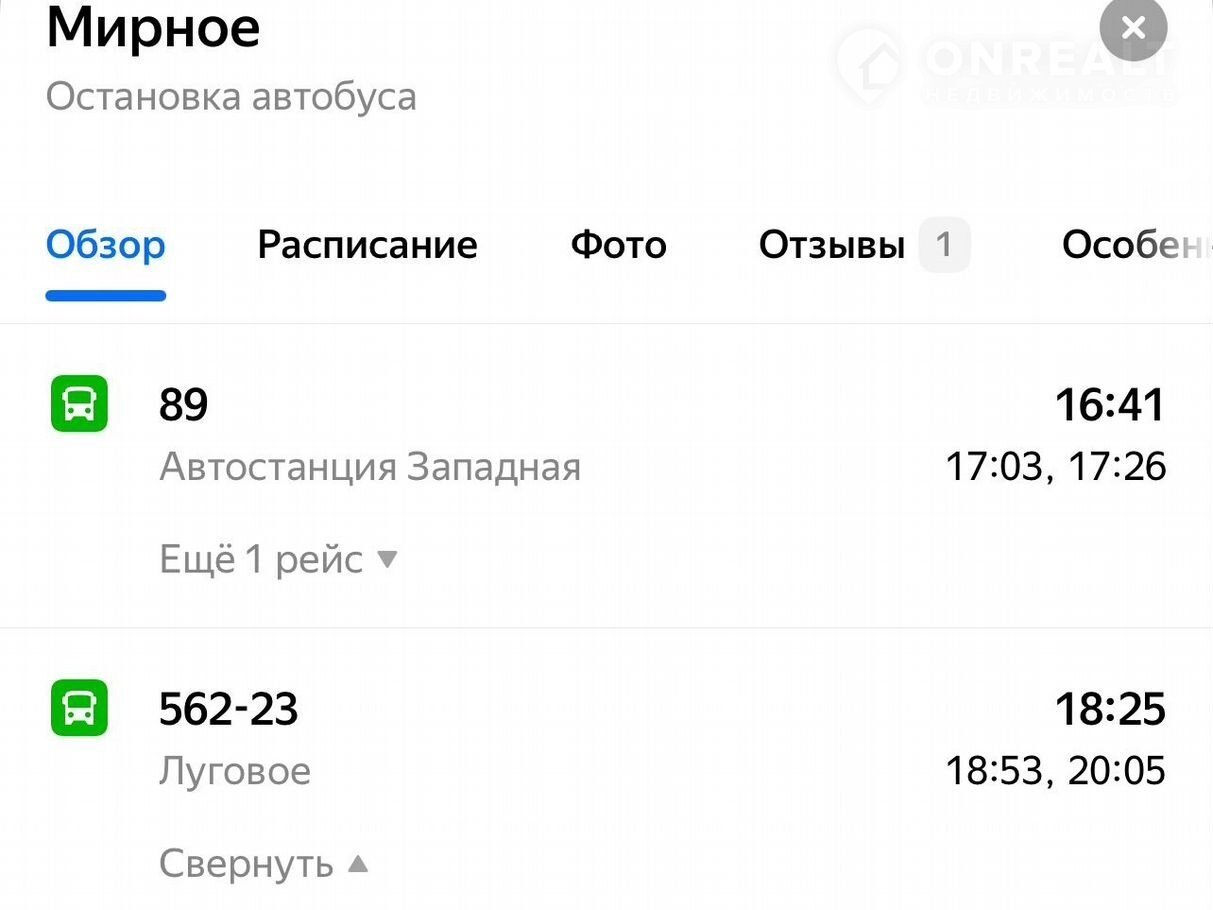This screenshot has height=910, width=1213.
Task: Switch to the Расписание tab
Action: point(367,245)
